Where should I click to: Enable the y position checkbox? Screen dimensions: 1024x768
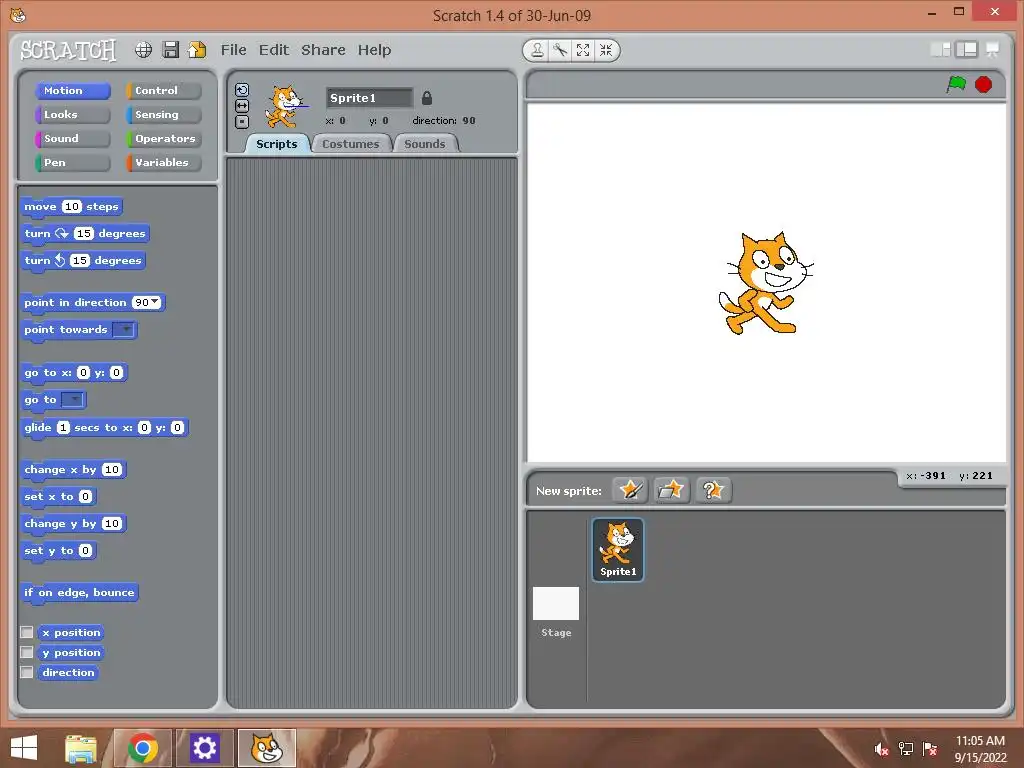tap(27, 652)
